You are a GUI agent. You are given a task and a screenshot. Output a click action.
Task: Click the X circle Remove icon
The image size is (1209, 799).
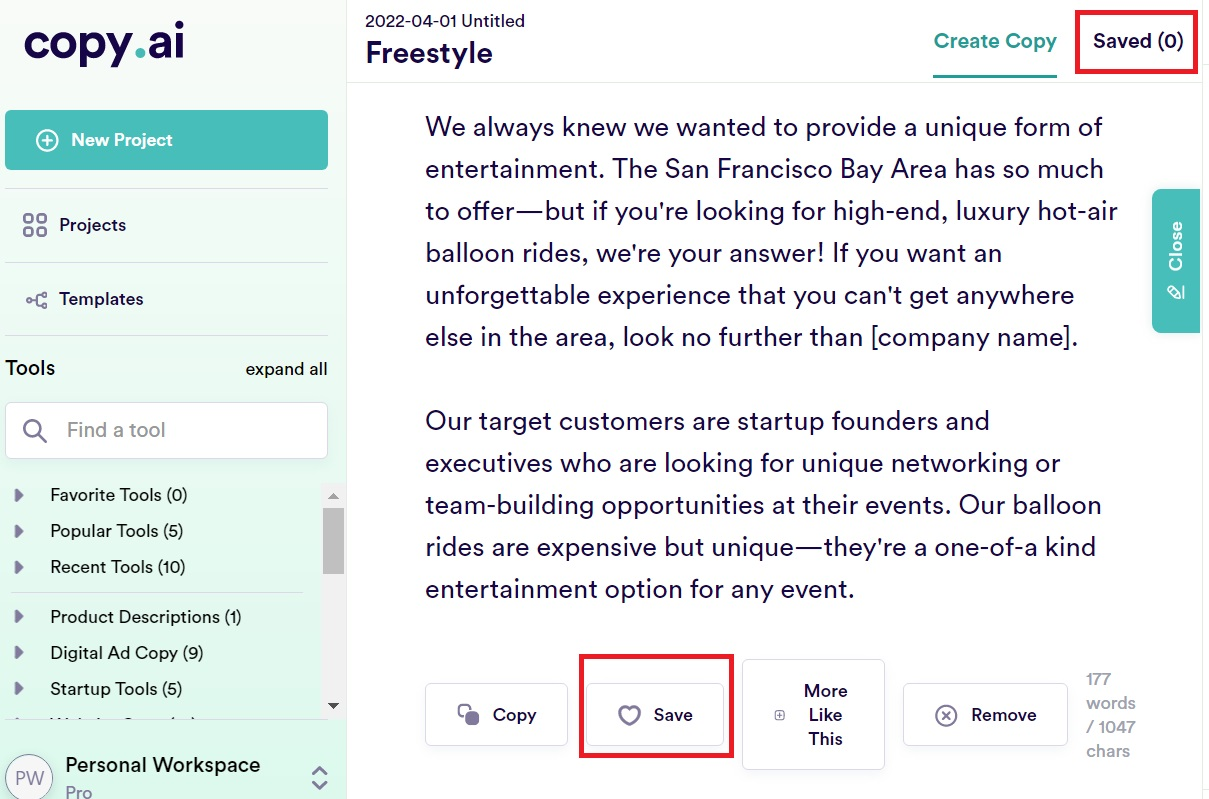[x=945, y=715]
